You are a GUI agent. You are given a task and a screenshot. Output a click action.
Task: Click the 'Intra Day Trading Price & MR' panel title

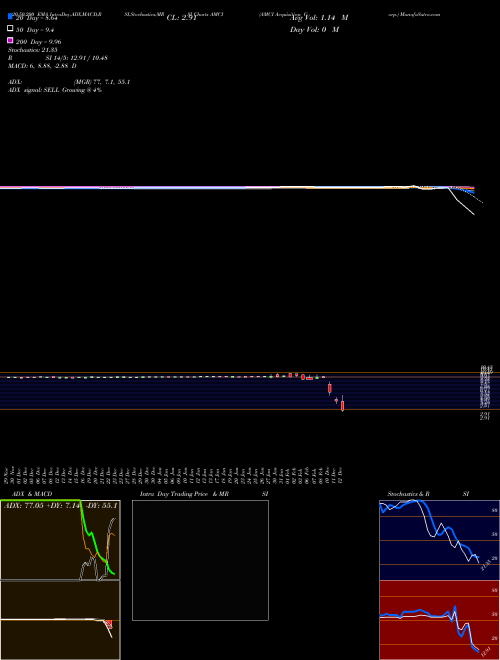pos(184,494)
